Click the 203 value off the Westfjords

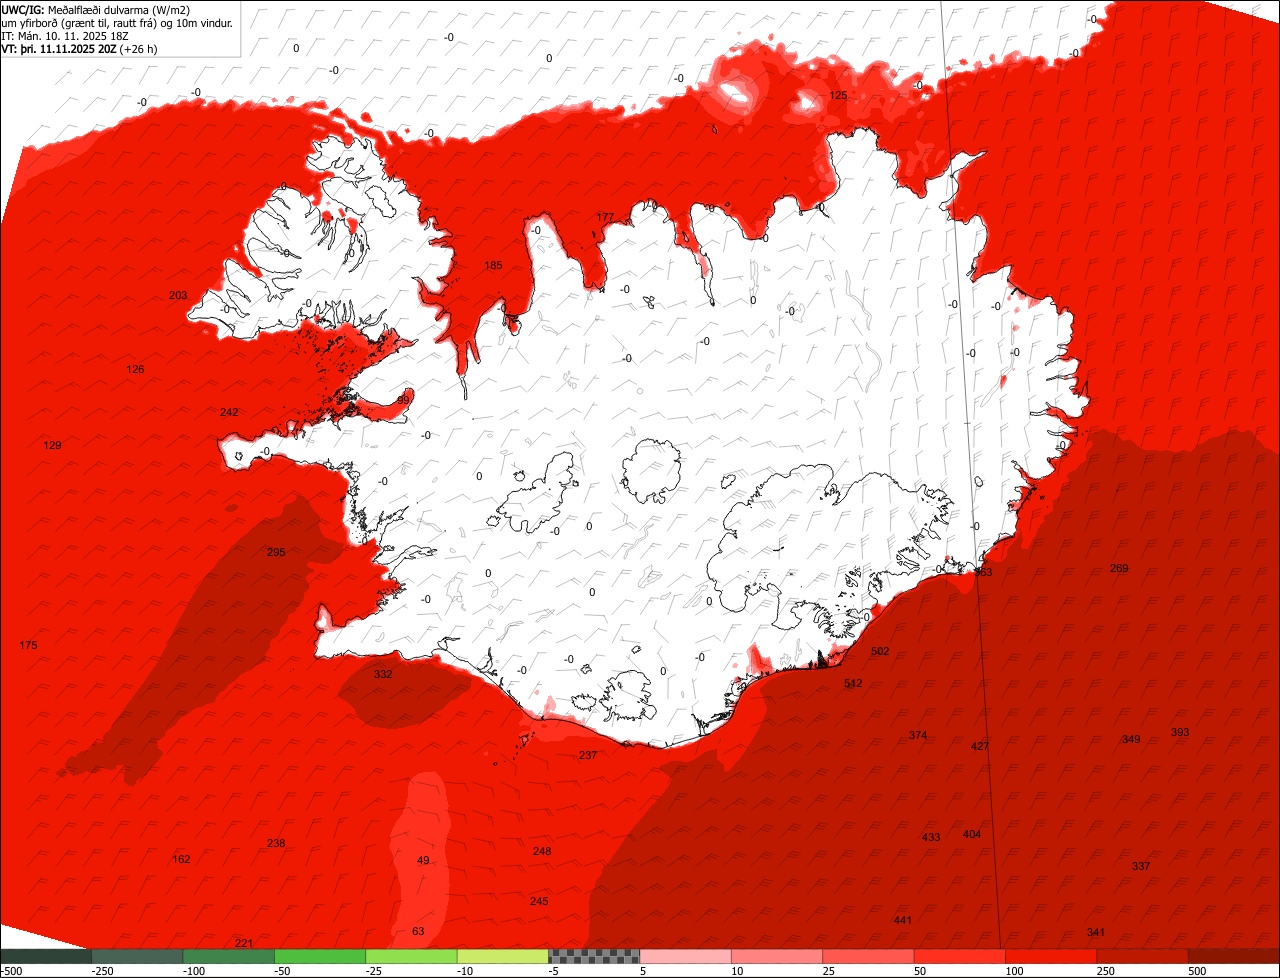coord(178,295)
